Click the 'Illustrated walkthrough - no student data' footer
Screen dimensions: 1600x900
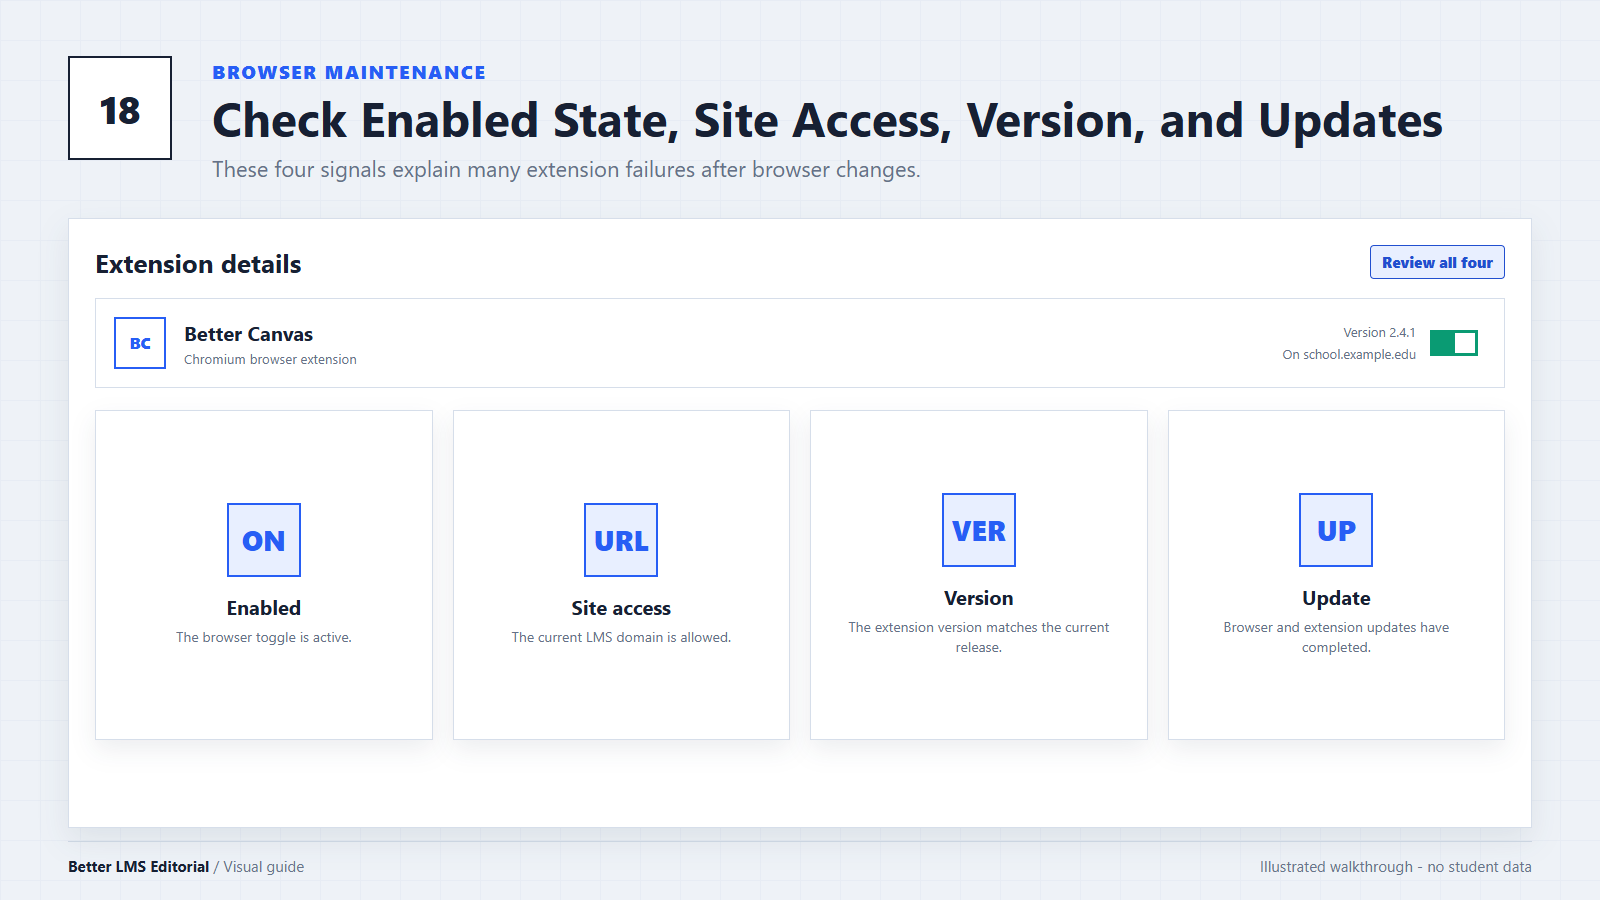[x=1395, y=867]
